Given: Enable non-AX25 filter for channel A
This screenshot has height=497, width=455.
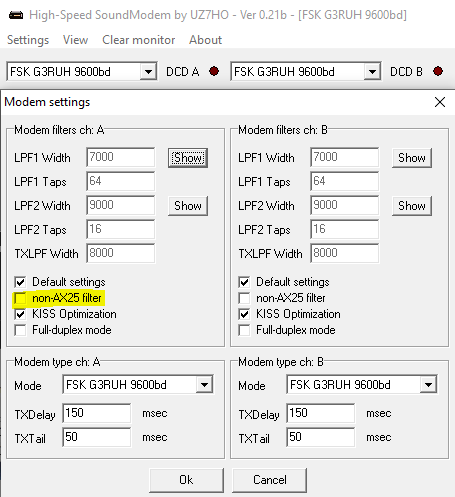Looking at the screenshot, I should pyautogui.click(x=20, y=298).
